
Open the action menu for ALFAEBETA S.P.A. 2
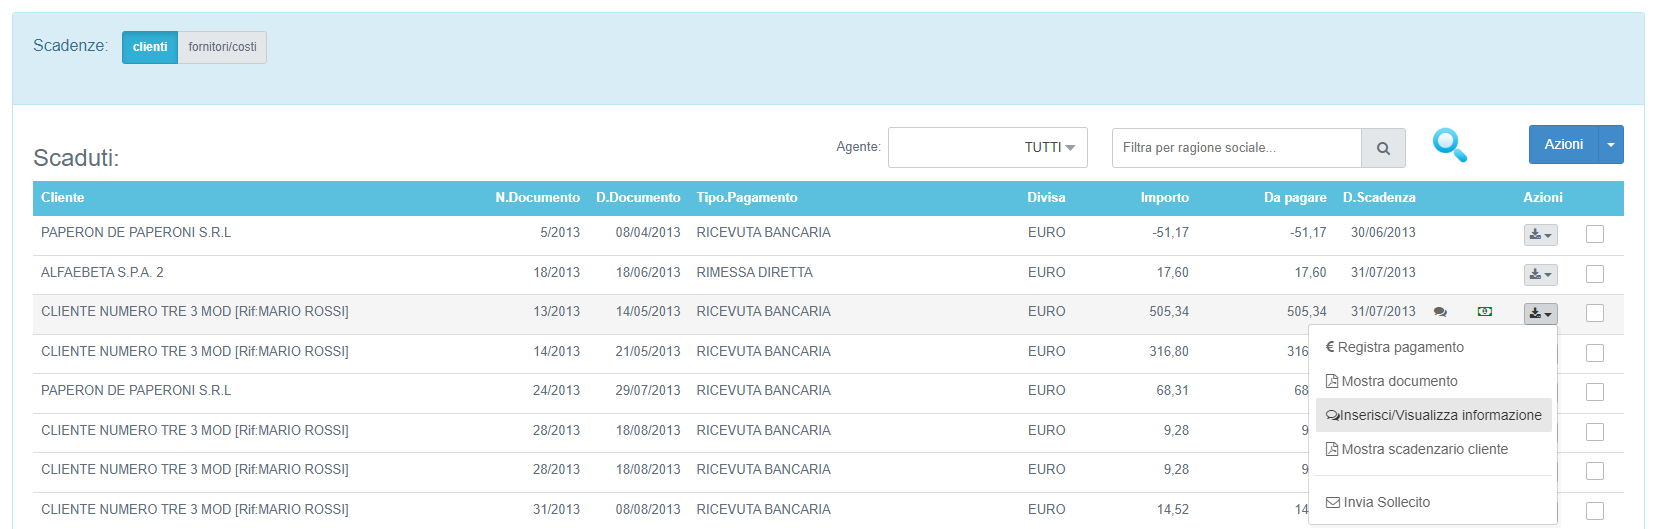click(1540, 274)
